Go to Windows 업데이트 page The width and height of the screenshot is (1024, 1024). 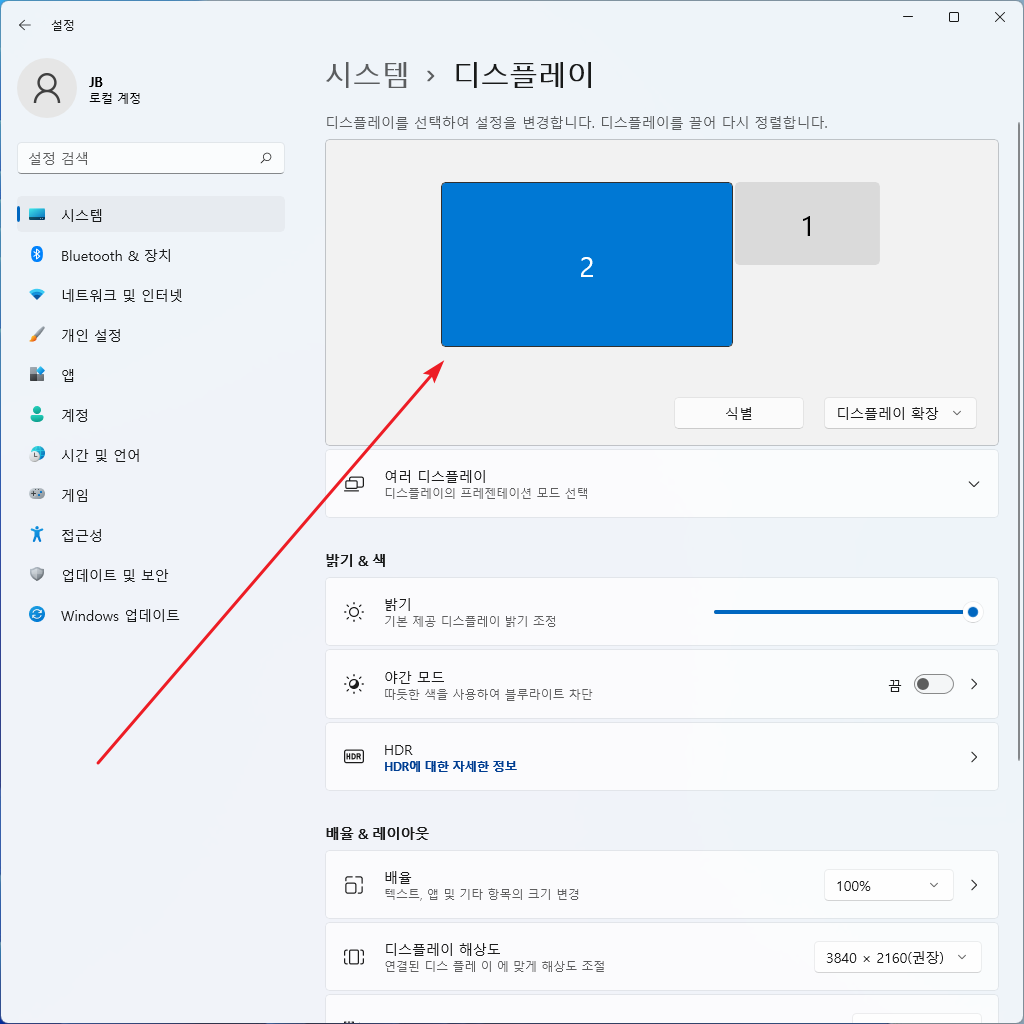point(151,615)
